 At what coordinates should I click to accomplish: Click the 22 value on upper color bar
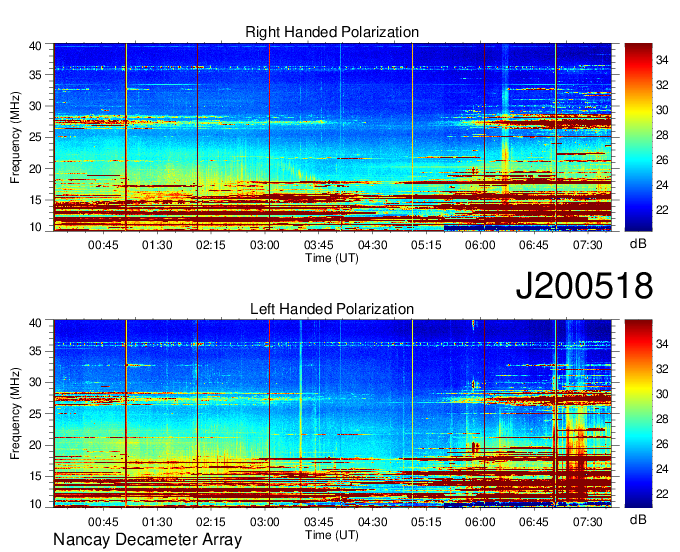click(x=662, y=210)
